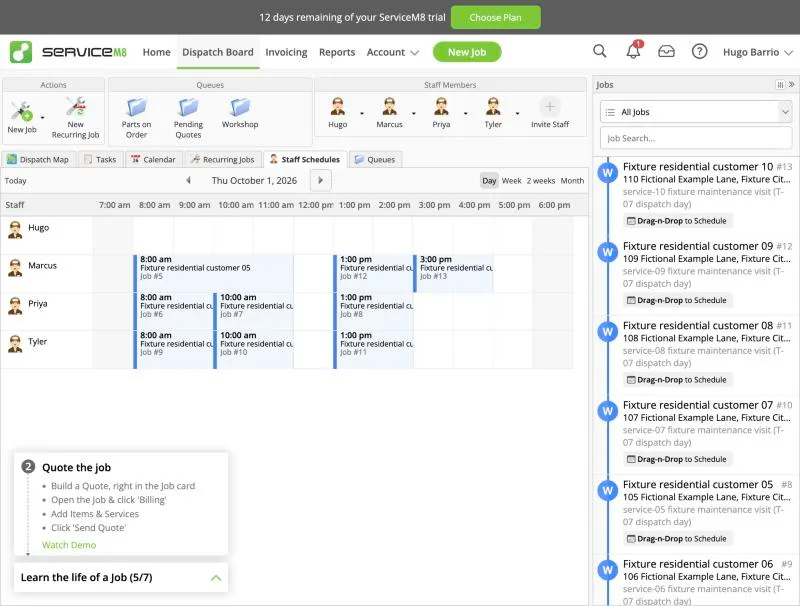
Task: Follow the Watch Demo link
Action: [x=69, y=545]
